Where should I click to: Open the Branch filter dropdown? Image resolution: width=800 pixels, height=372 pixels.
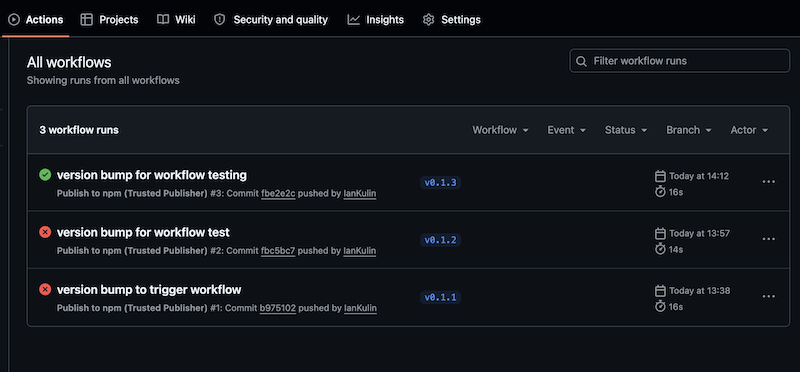pyautogui.click(x=689, y=130)
